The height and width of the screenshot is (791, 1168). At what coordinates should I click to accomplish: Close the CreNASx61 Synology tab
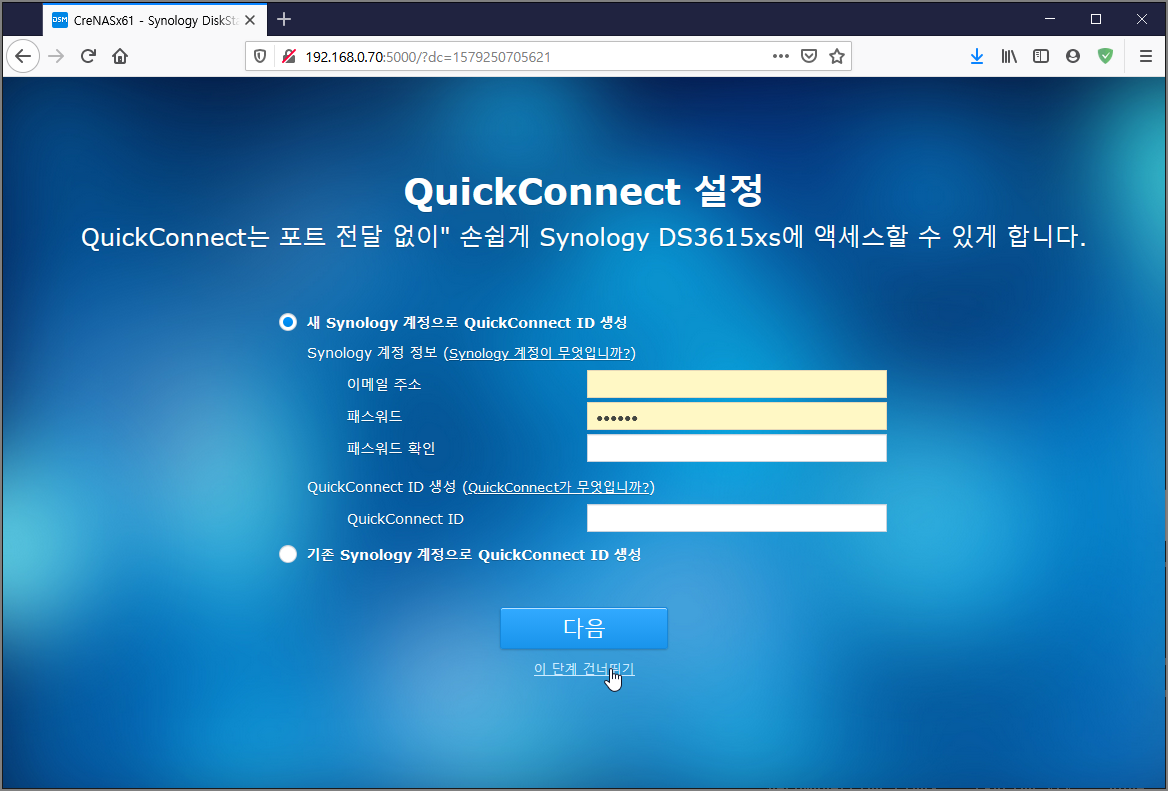point(250,20)
